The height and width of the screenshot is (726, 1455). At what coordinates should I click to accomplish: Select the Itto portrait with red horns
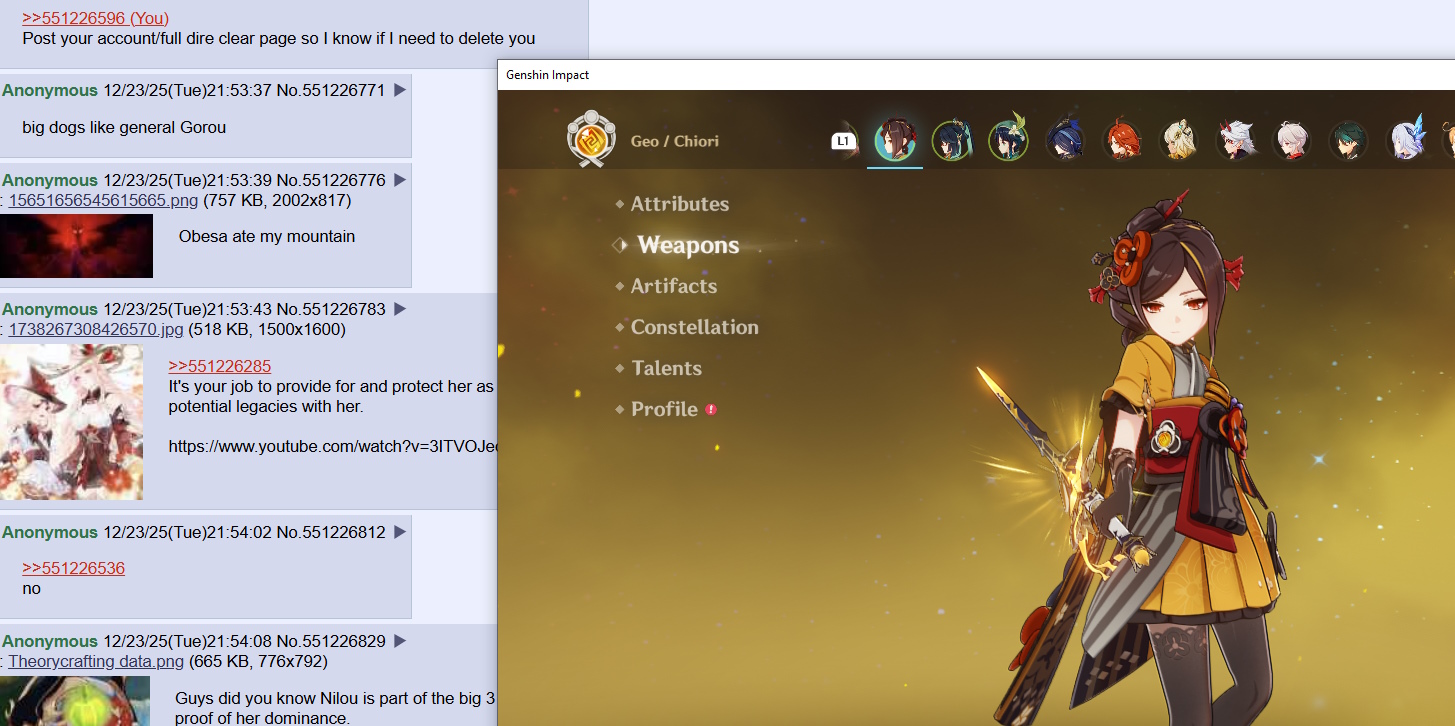1235,141
